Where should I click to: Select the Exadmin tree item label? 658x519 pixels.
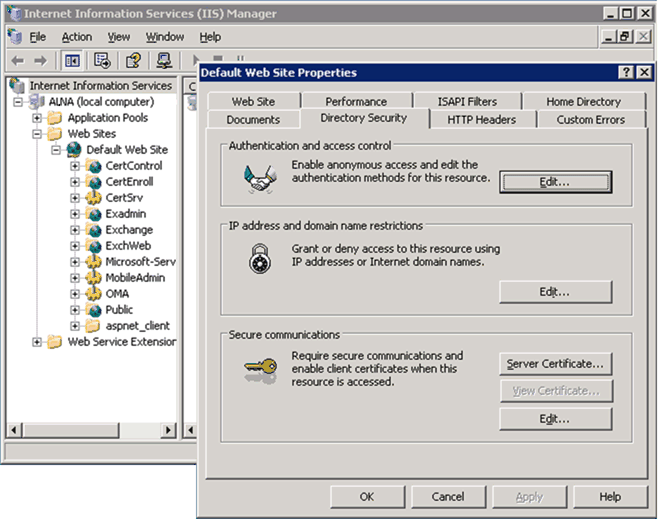click(x=125, y=214)
